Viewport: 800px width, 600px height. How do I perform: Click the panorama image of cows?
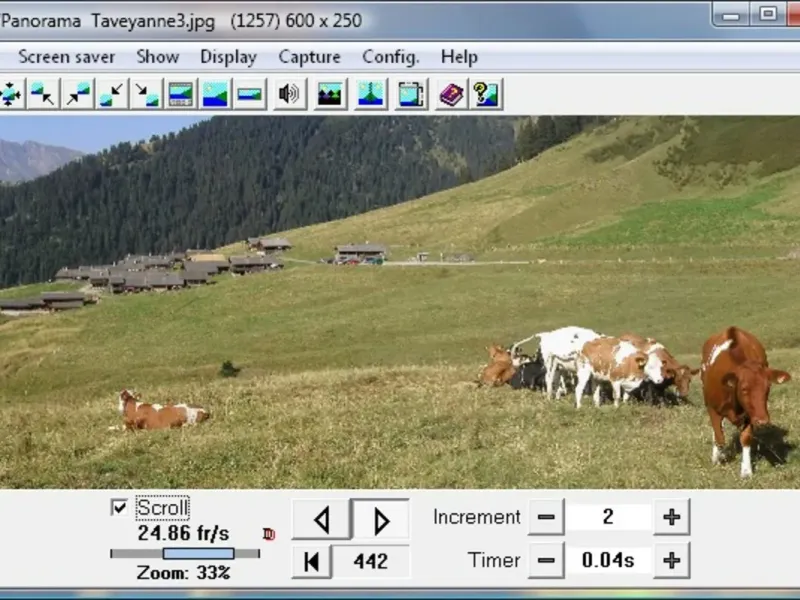(x=400, y=302)
